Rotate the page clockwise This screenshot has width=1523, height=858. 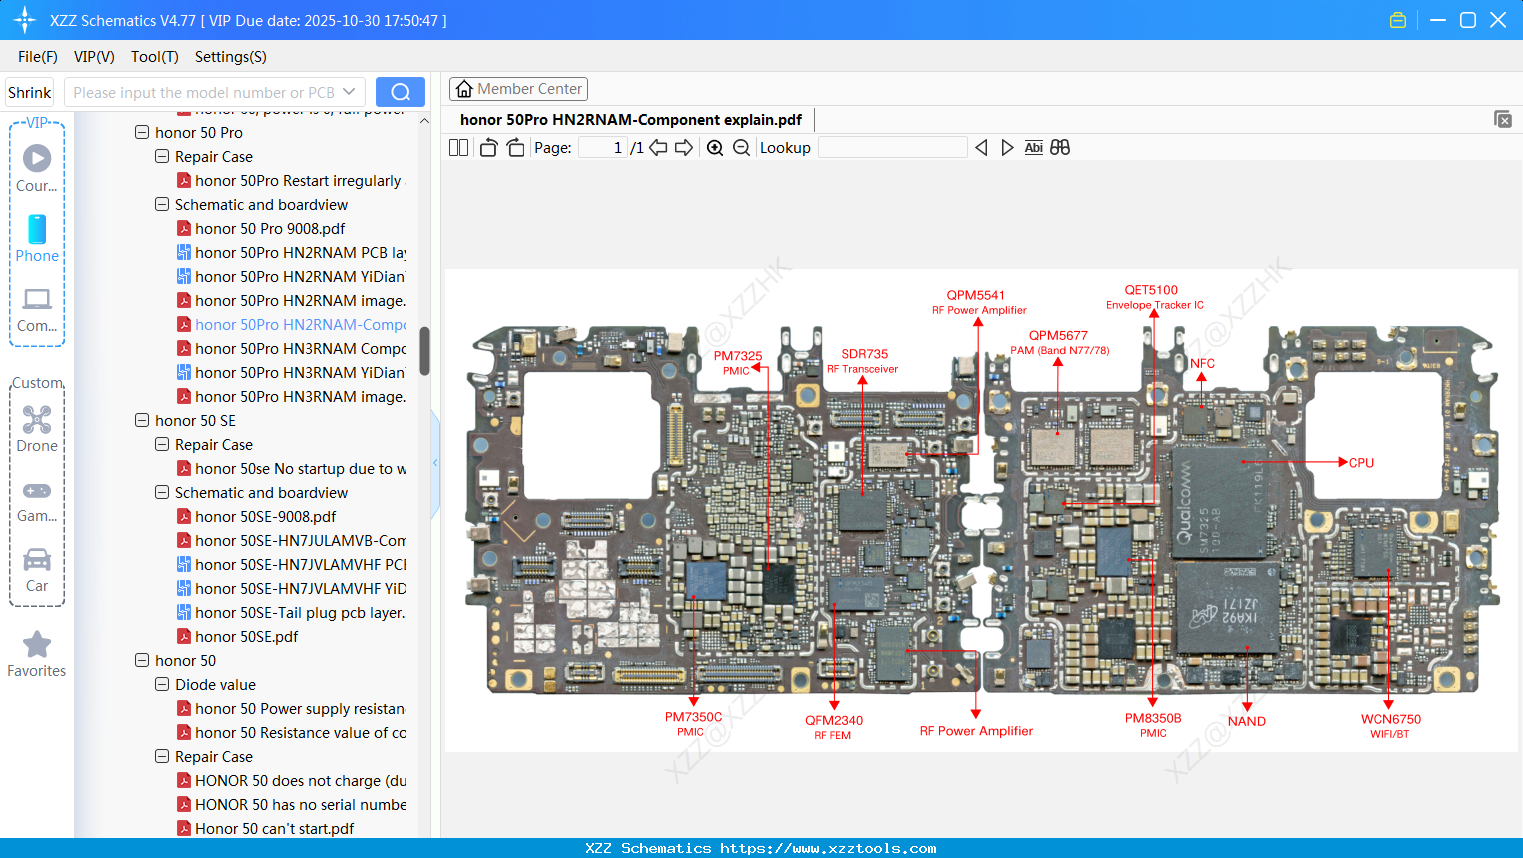[x=515, y=148]
